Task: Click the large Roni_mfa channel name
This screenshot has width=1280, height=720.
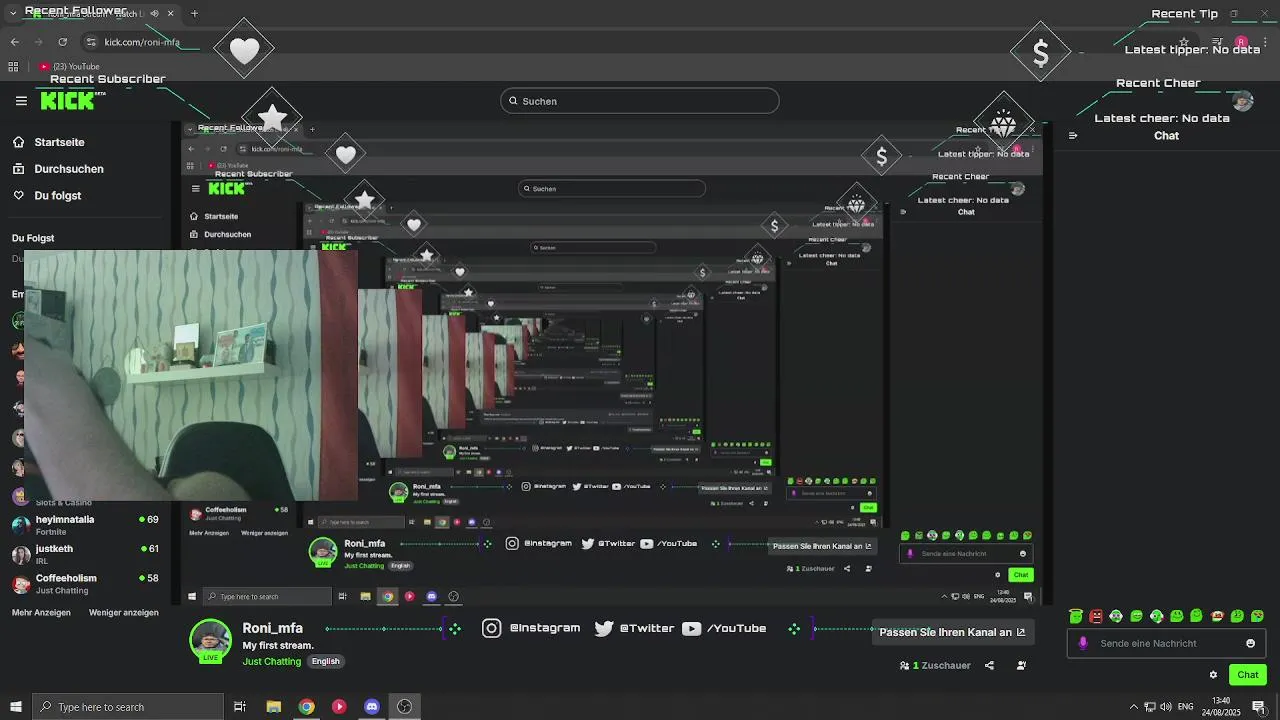Action: pyautogui.click(x=272, y=628)
